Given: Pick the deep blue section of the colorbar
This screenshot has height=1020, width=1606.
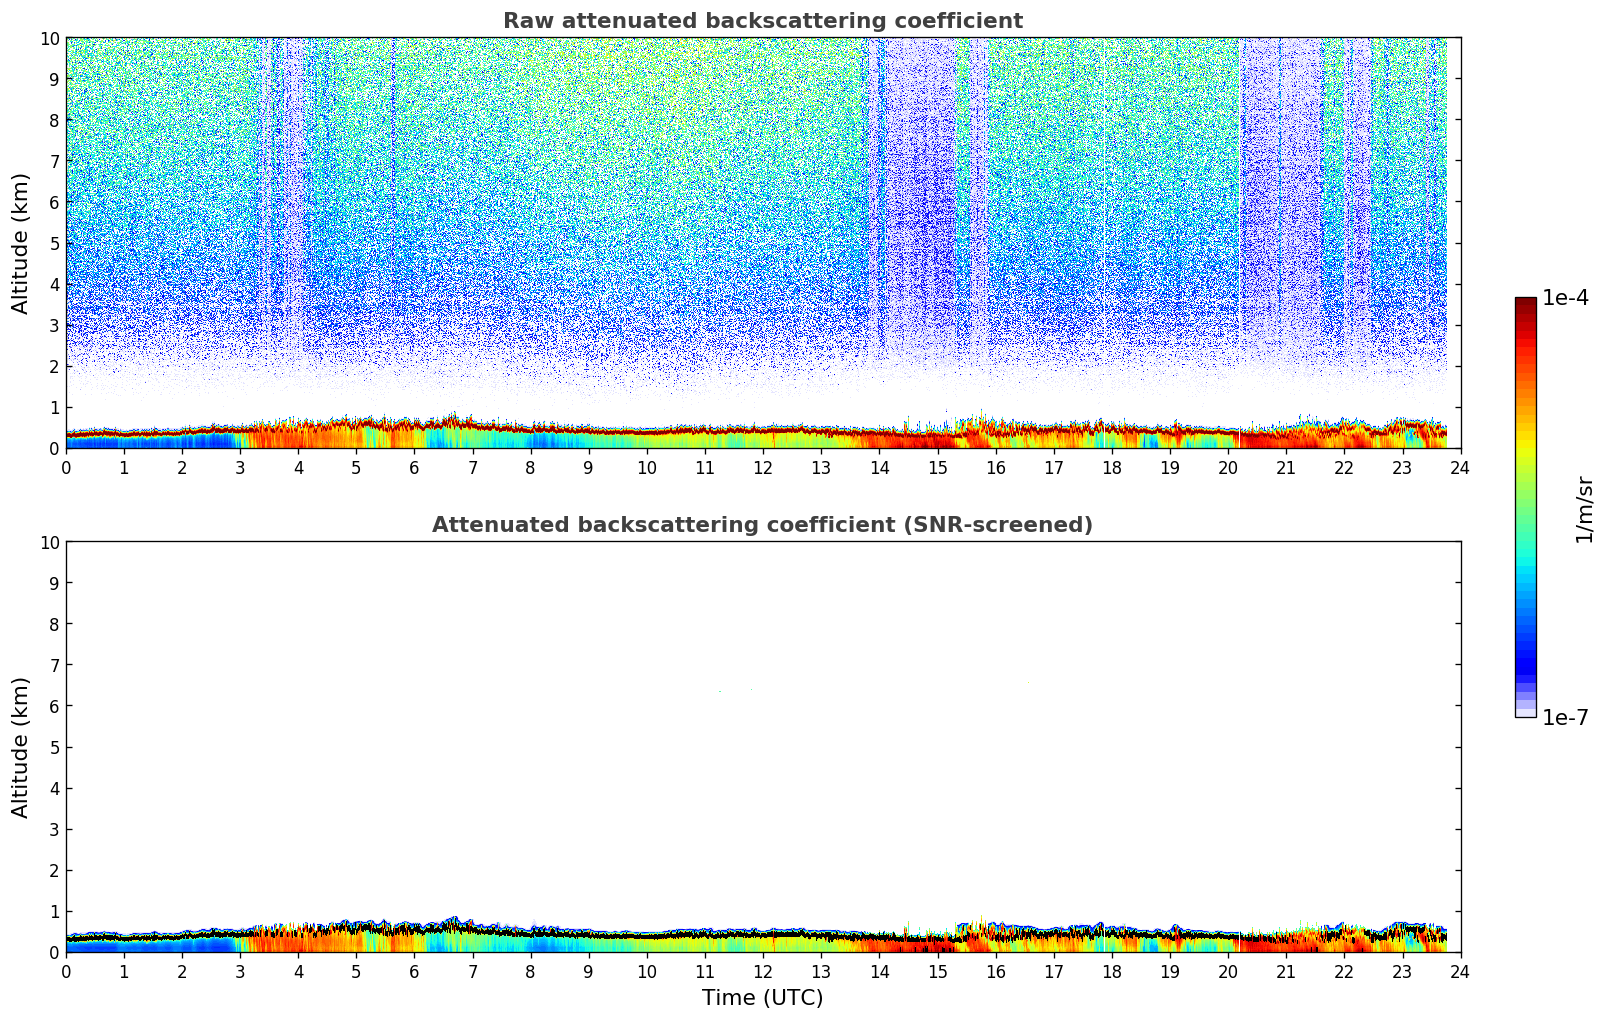Looking at the screenshot, I should (x=1525, y=660).
